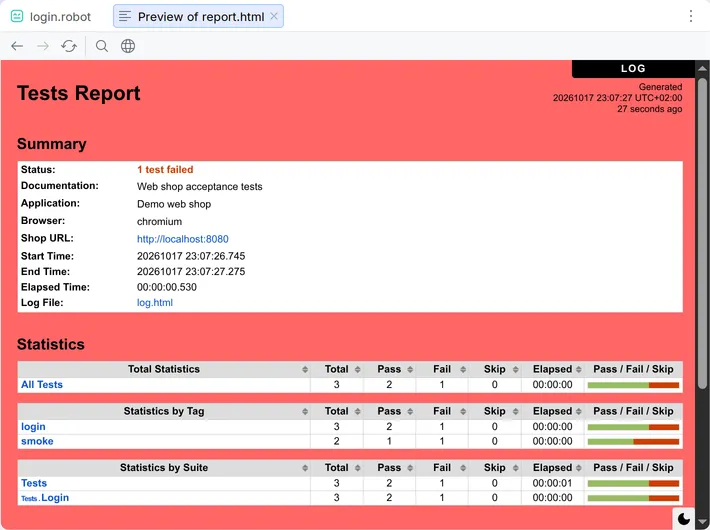Screen dimensions: 710x530
Task: Open the login tag statistics link
Action: pos(33,427)
